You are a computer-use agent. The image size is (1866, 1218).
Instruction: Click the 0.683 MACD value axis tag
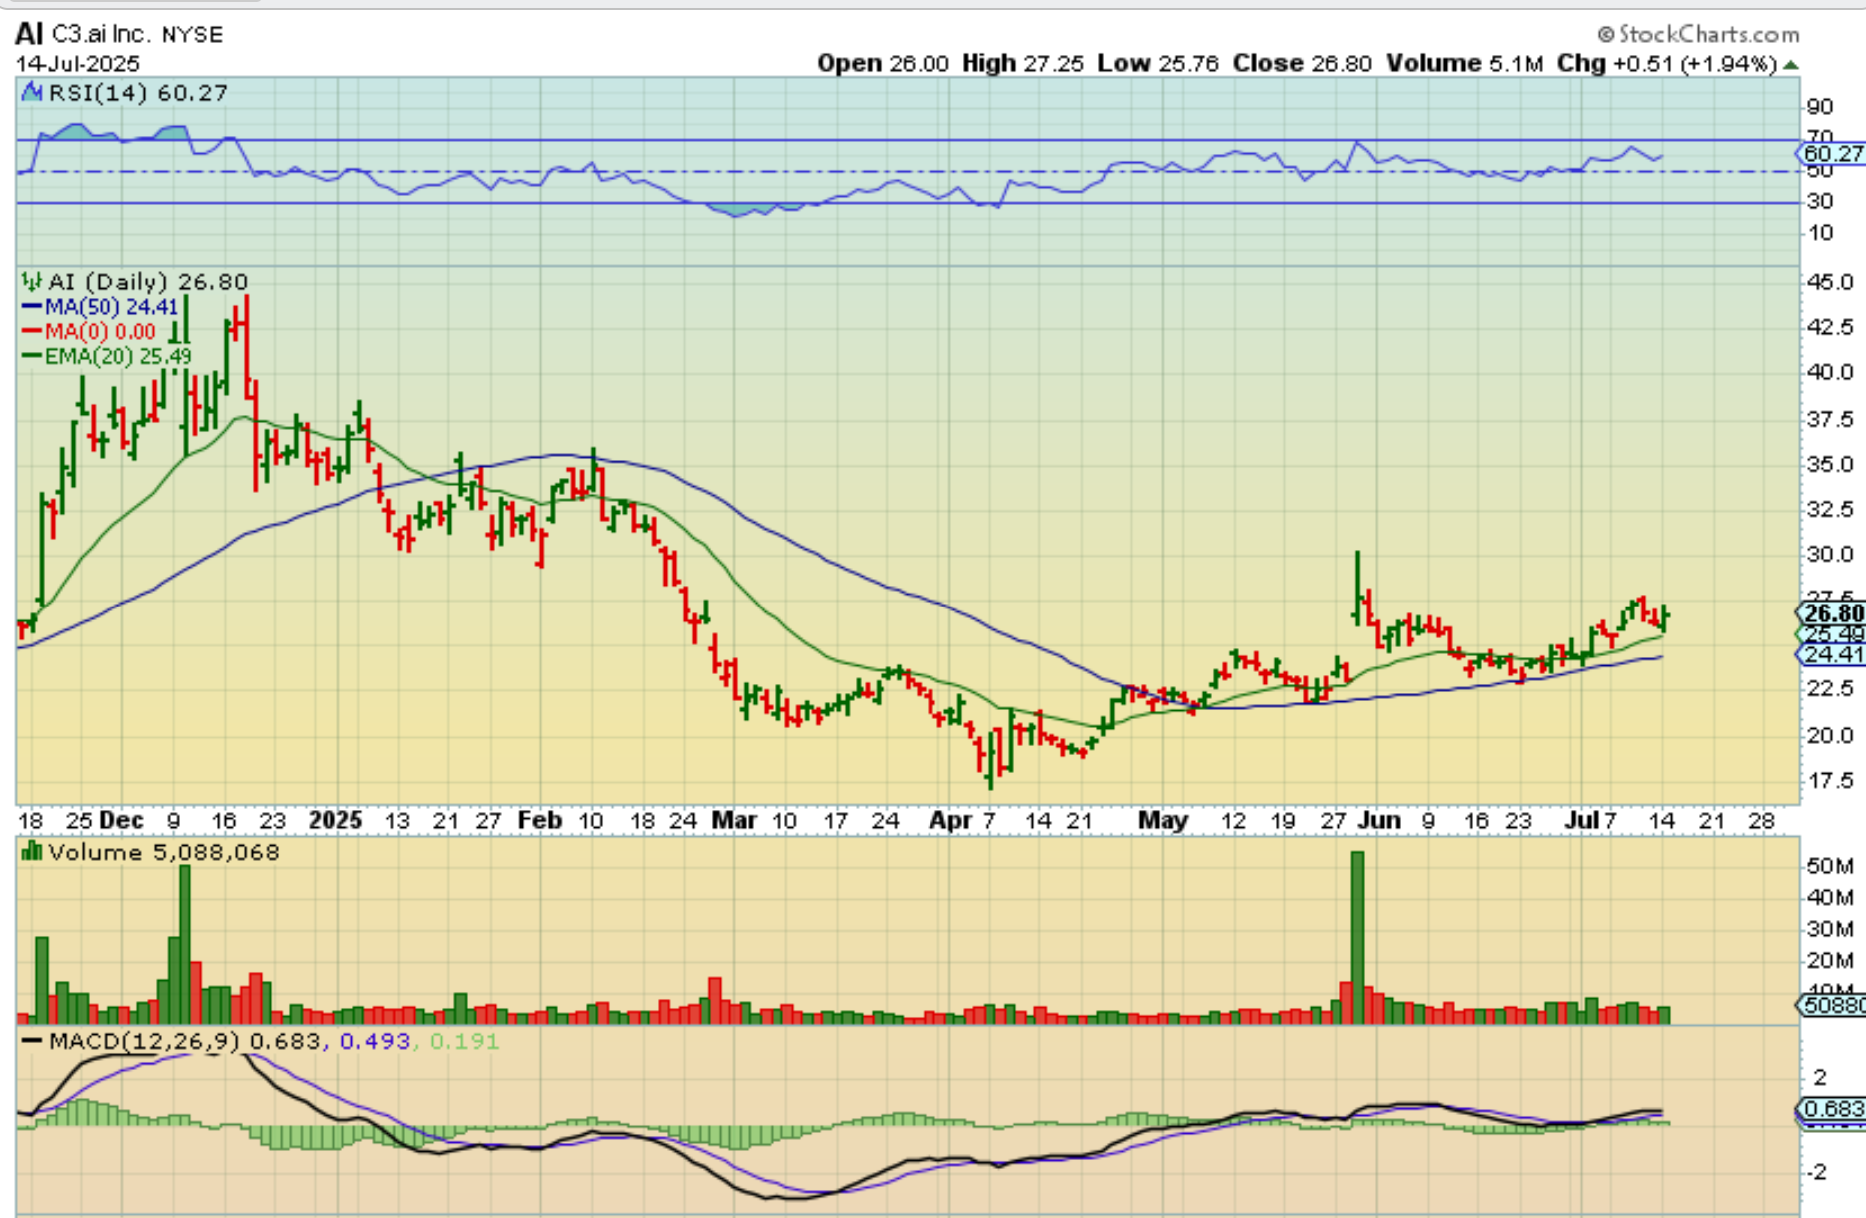[x=1832, y=1108]
